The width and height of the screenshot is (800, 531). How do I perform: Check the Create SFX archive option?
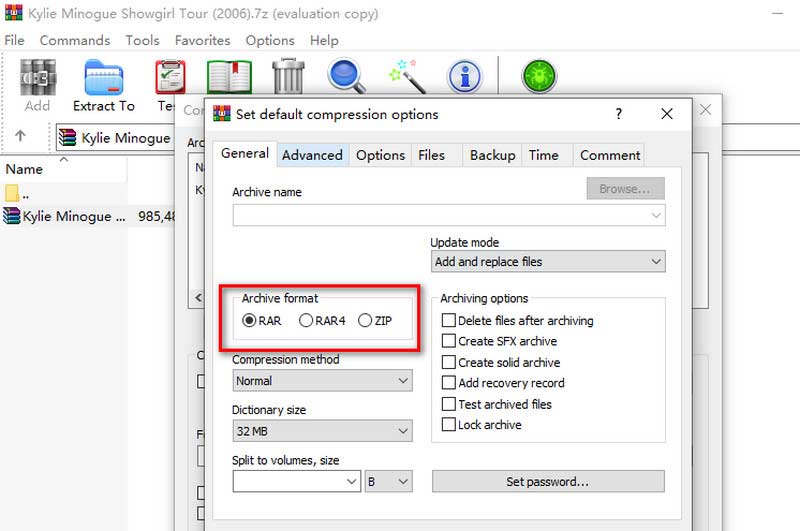point(449,342)
